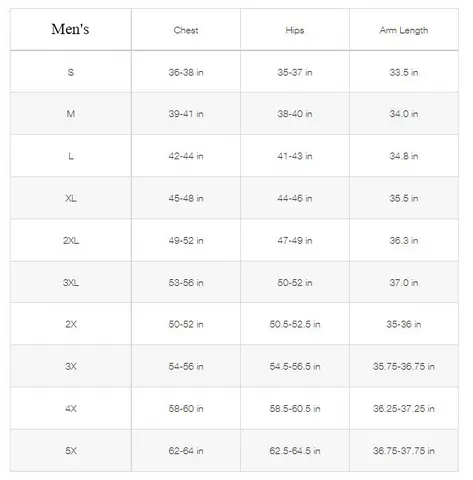473x480 pixels.
Task: Click the 3X size row label
Action: (x=71, y=366)
